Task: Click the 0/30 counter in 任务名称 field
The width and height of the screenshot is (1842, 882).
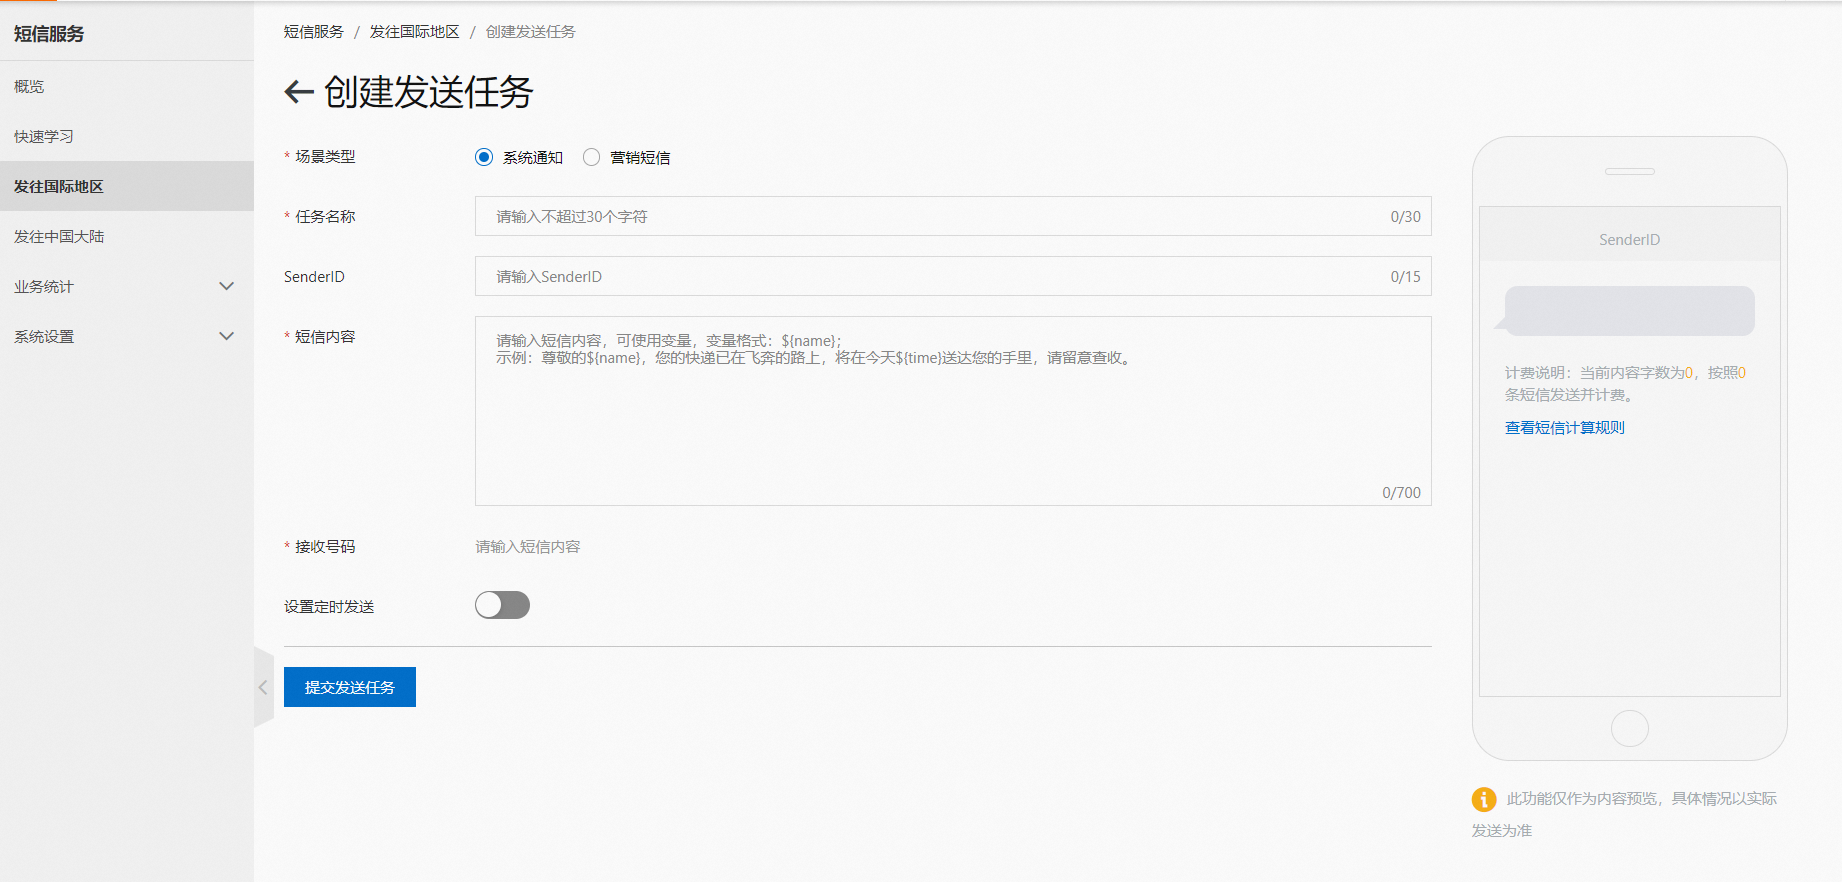Action: tap(1405, 217)
